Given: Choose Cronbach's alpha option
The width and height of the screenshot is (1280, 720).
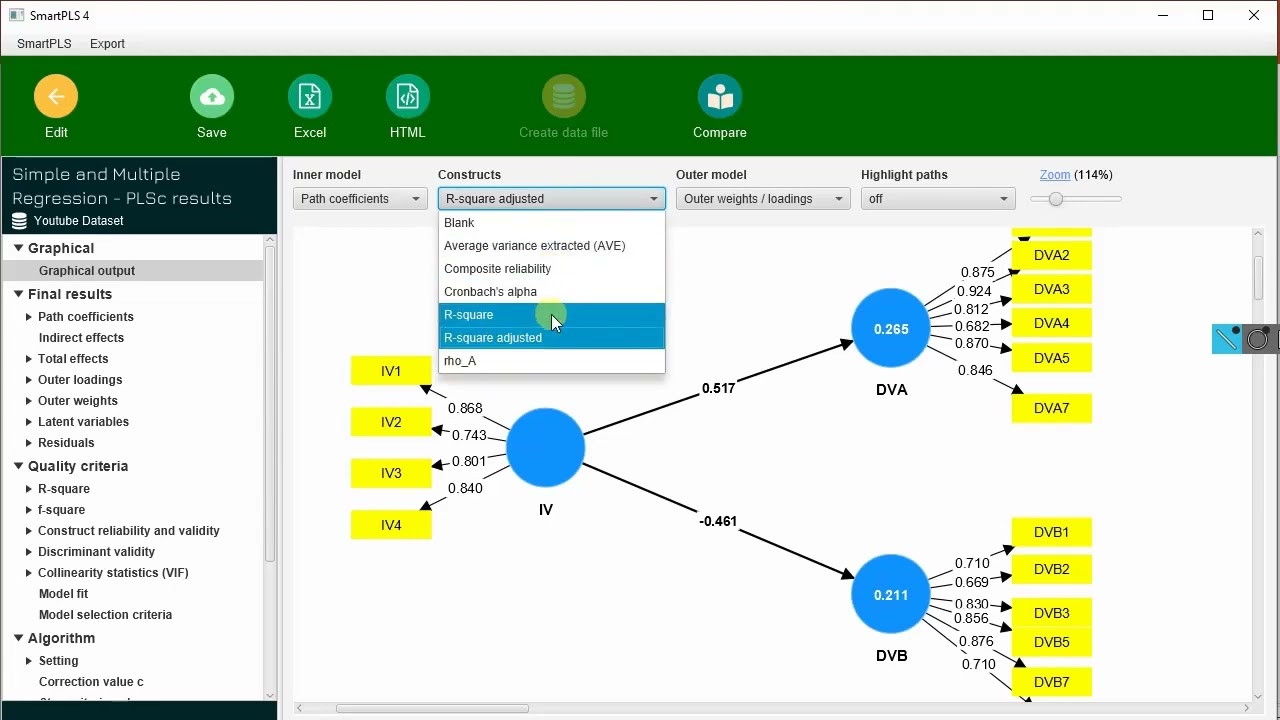Looking at the screenshot, I should (x=552, y=292).
